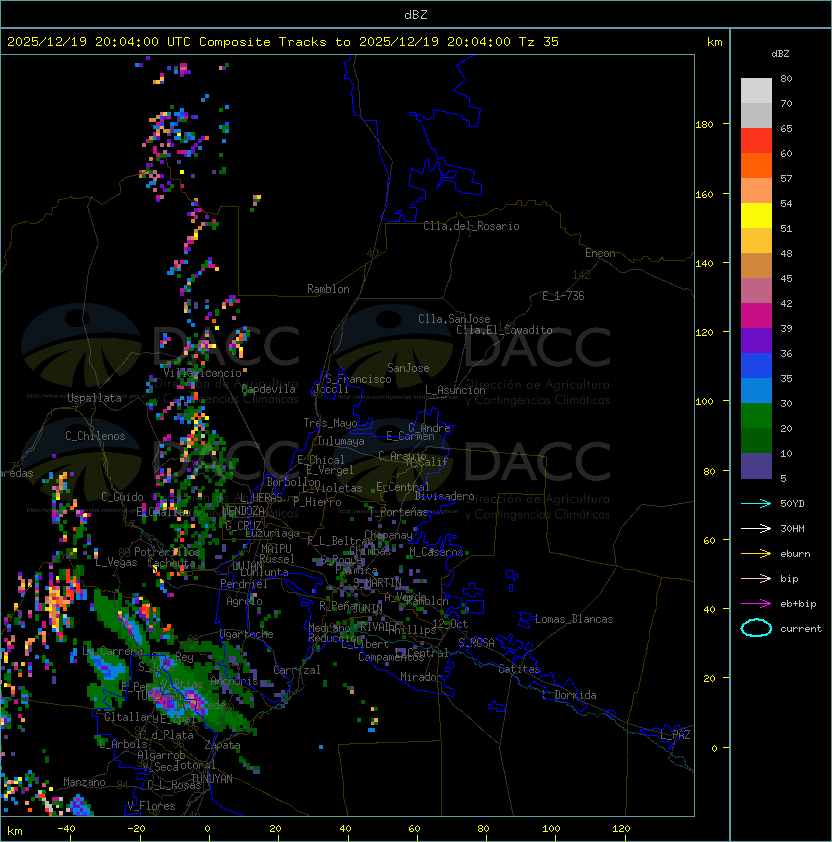This screenshot has height=842, width=832.
Task: Click the magenta eb+bip arrow in legend
Action: point(756,604)
